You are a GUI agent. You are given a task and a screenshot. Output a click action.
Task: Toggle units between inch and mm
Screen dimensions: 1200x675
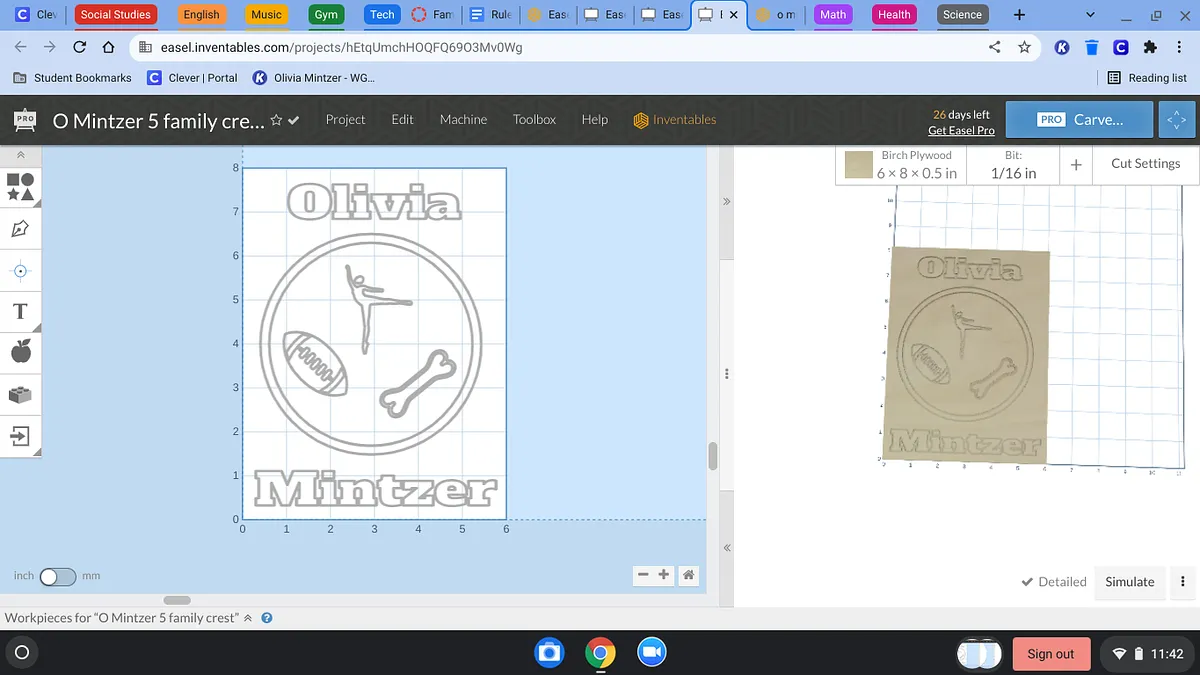pyautogui.click(x=57, y=576)
